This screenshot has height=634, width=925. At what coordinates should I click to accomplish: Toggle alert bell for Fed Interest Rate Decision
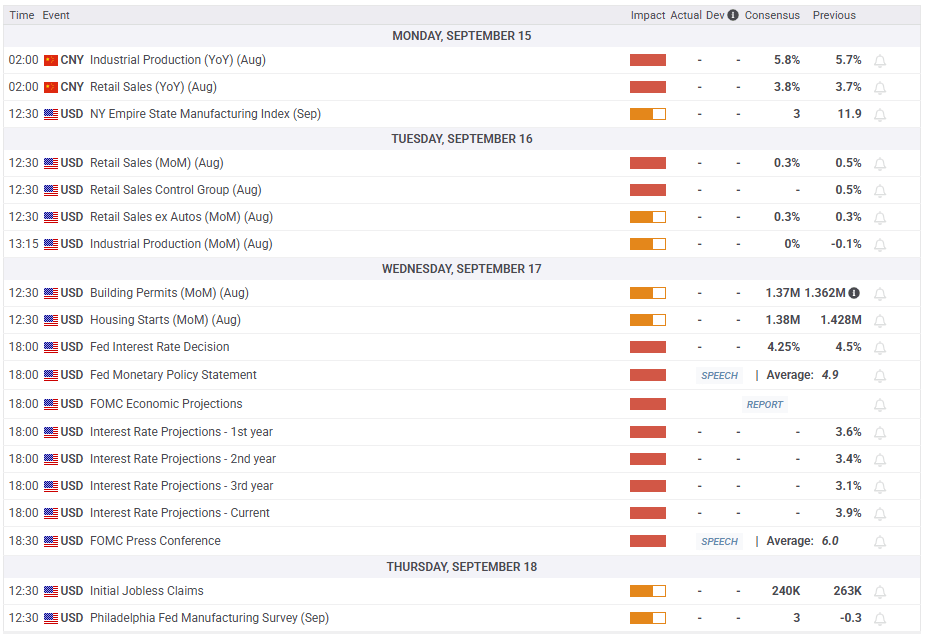point(880,348)
